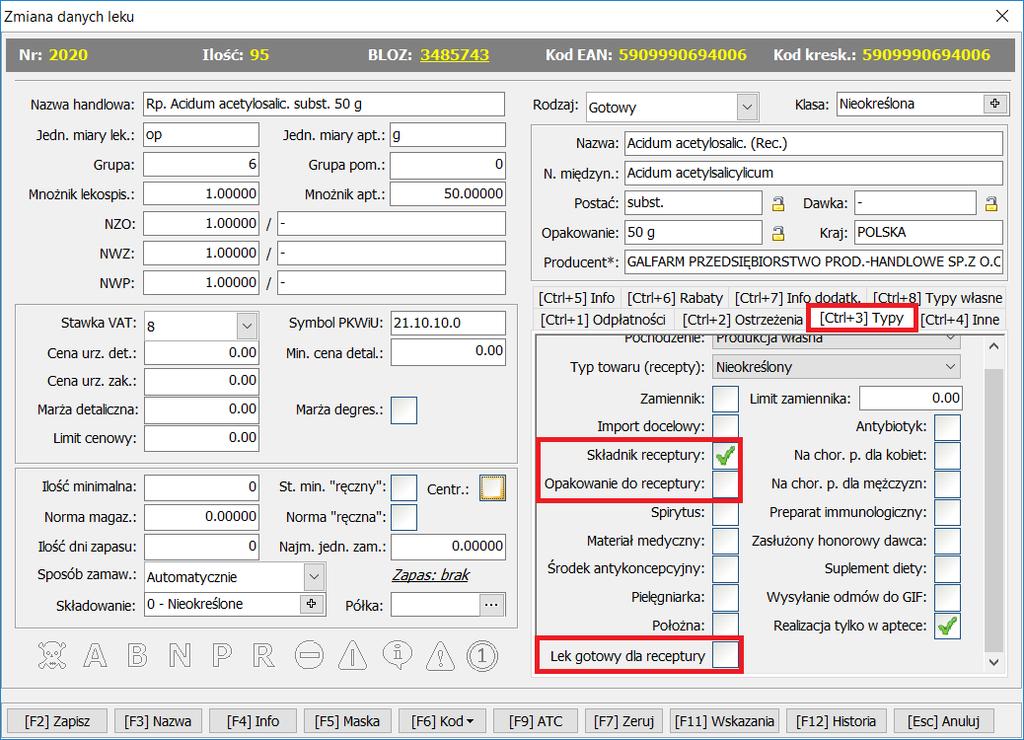
Task: Cancel with the Esc Anuluj button
Action: 943,721
